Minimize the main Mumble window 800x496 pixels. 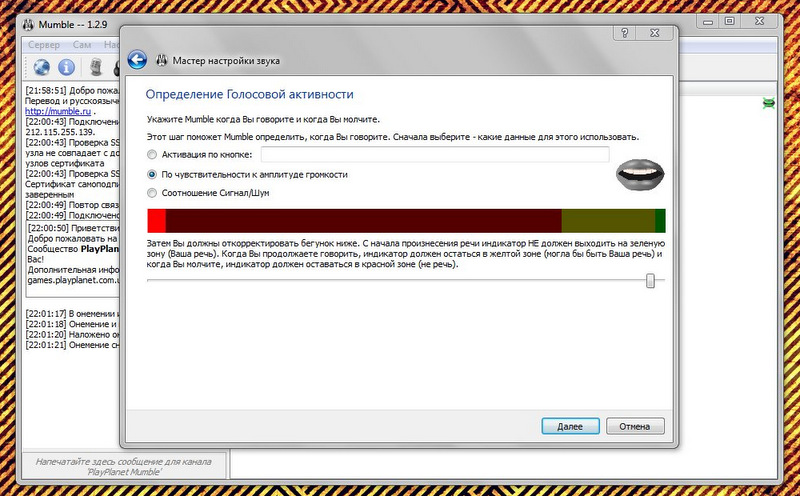pos(708,21)
